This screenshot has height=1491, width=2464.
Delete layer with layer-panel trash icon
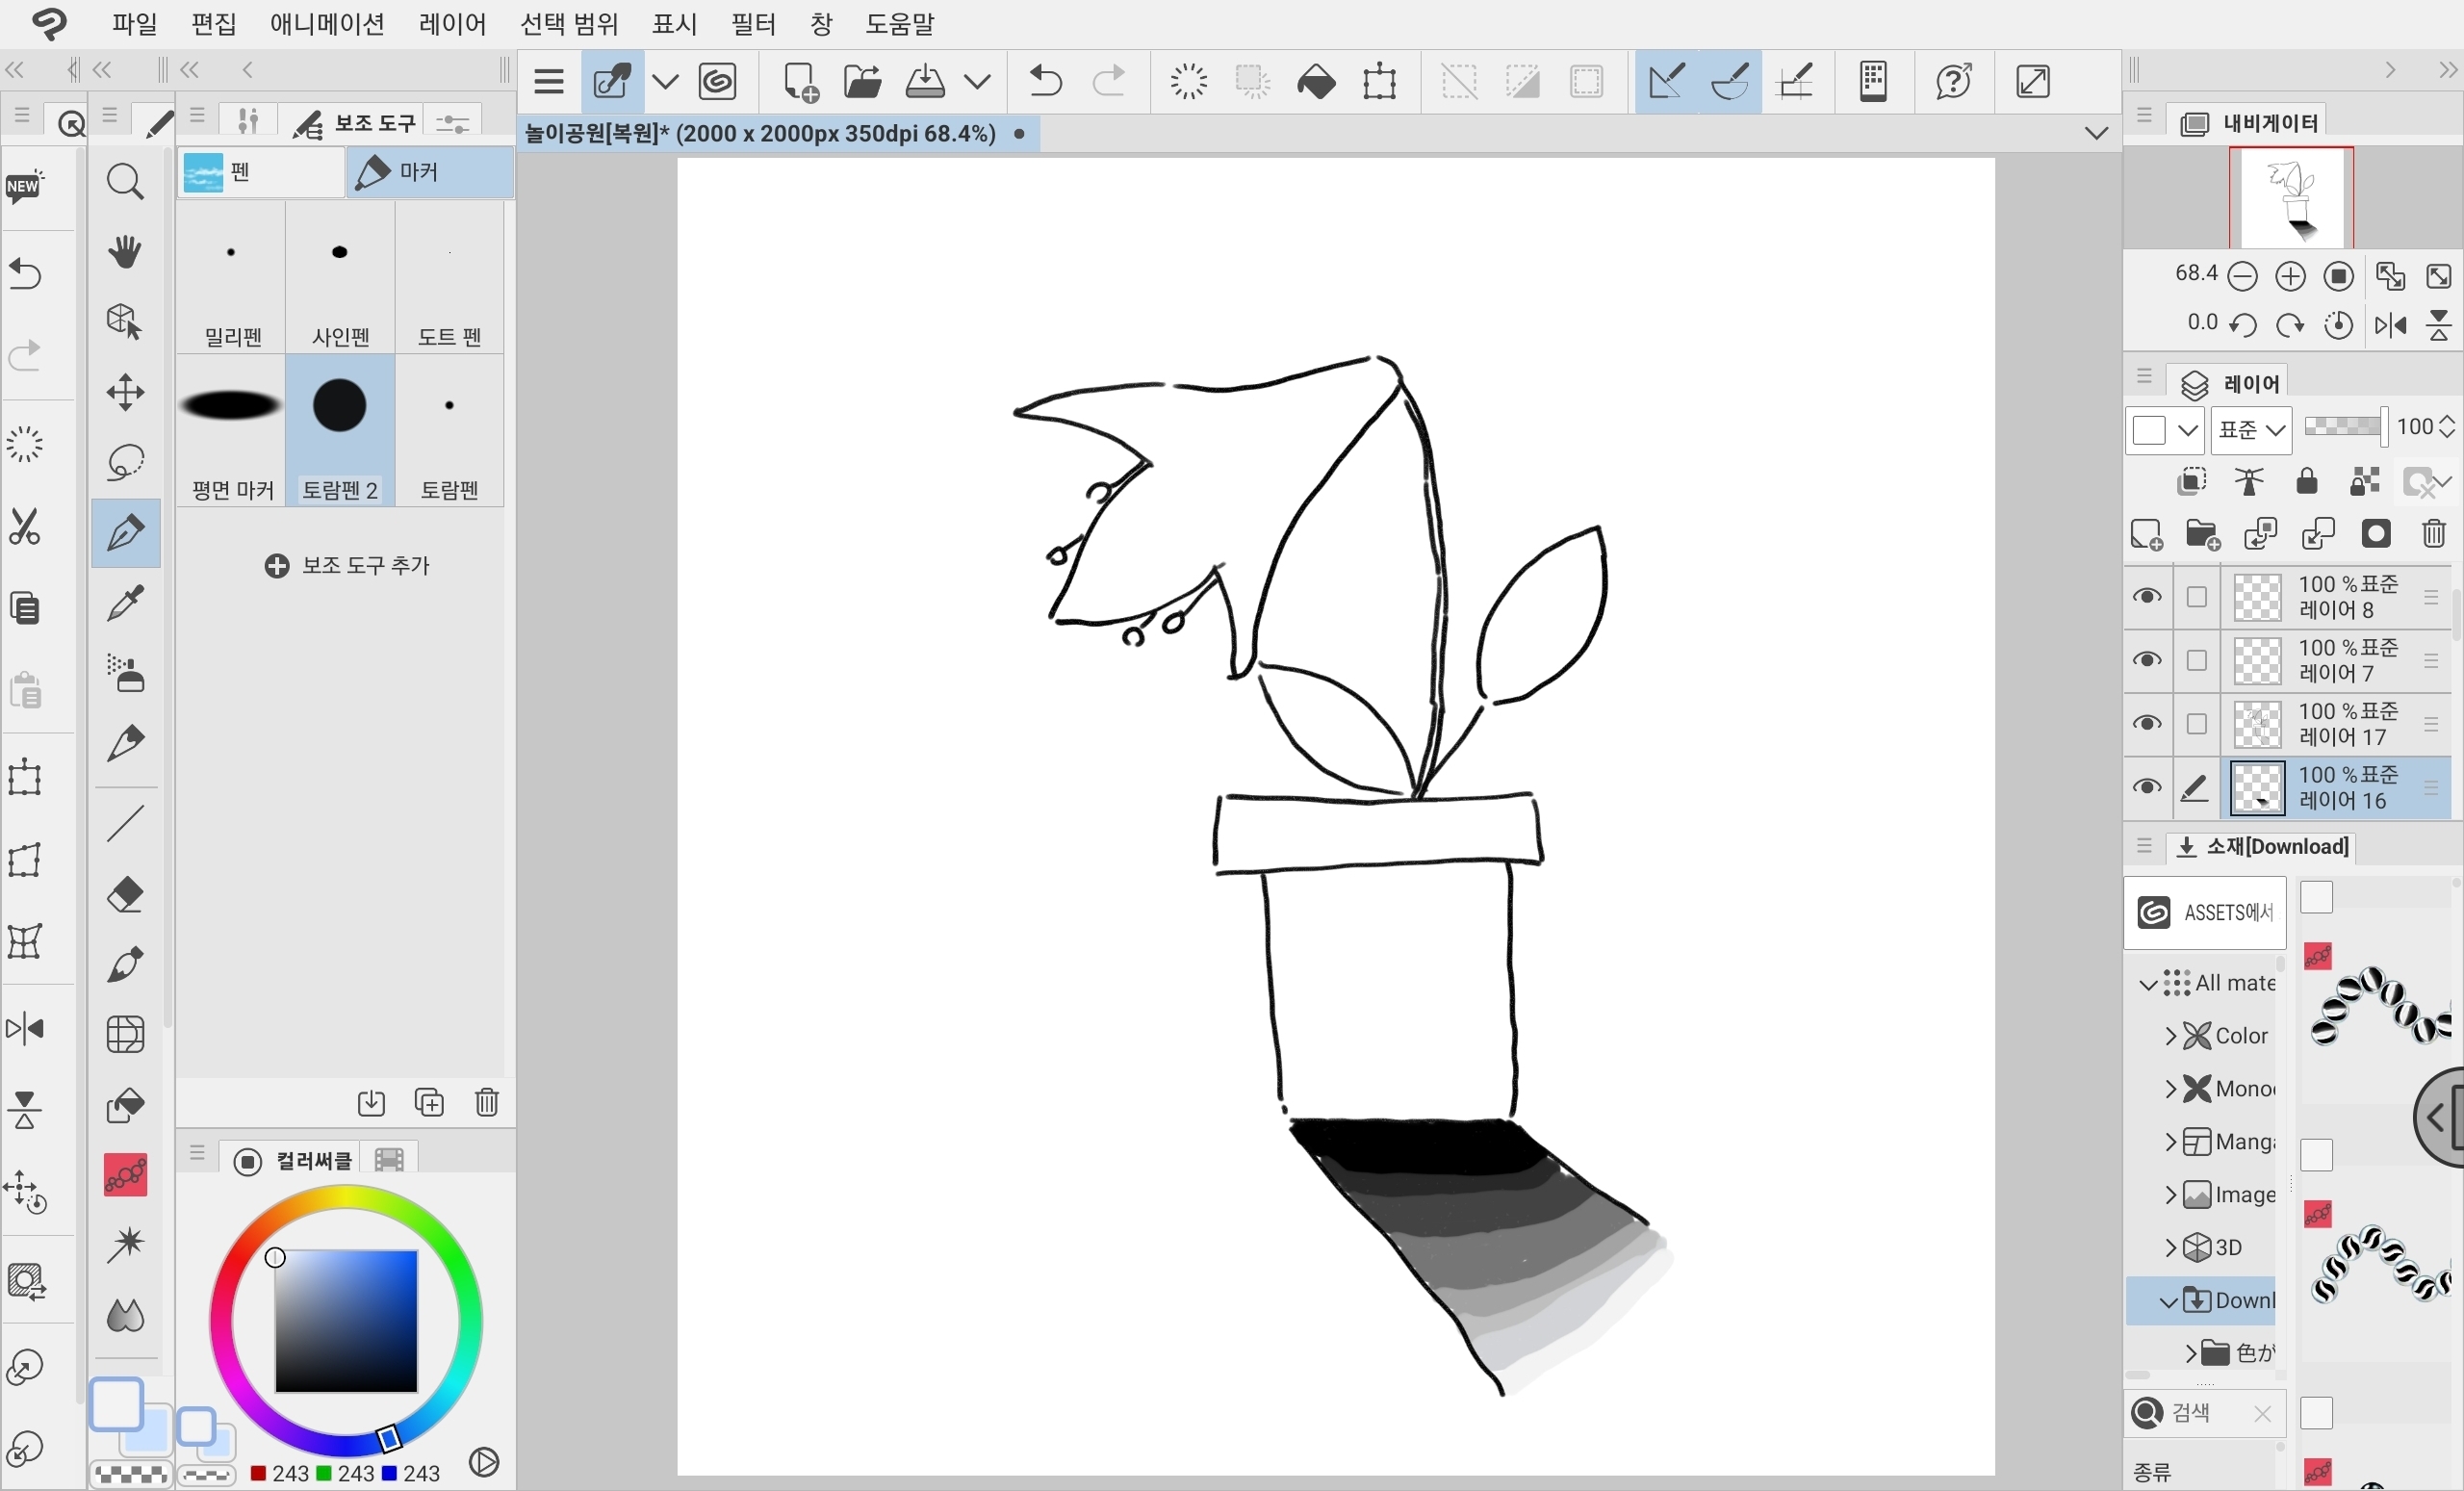click(x=2434, y=534)
